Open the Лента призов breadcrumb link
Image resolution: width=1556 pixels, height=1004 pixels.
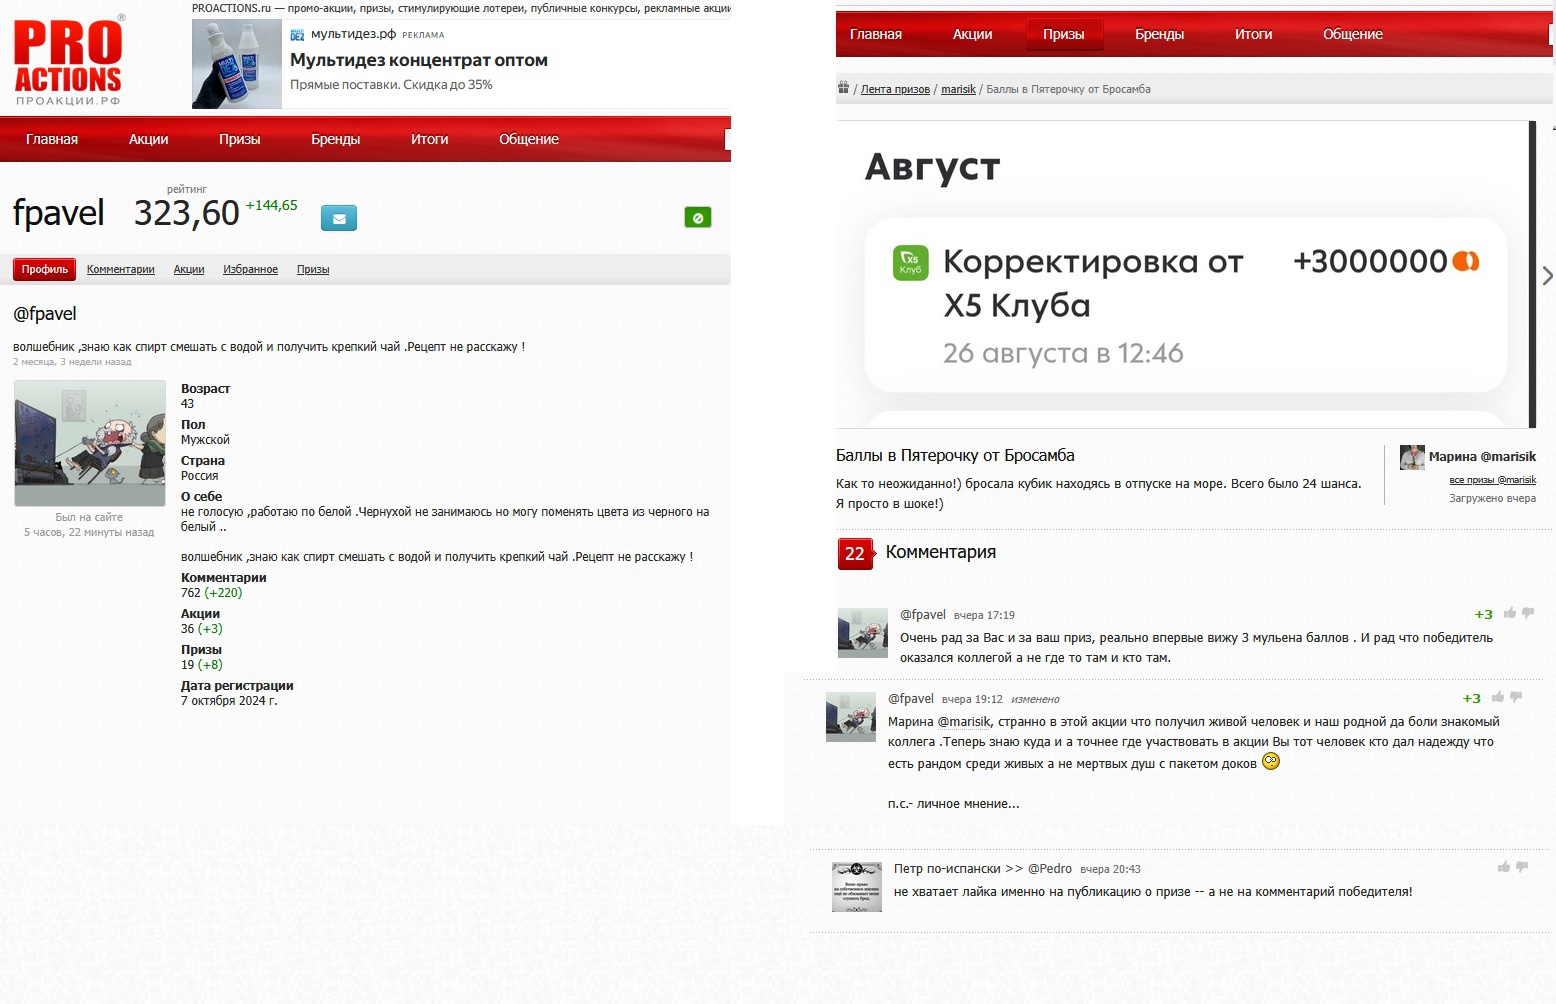[895, 89]
